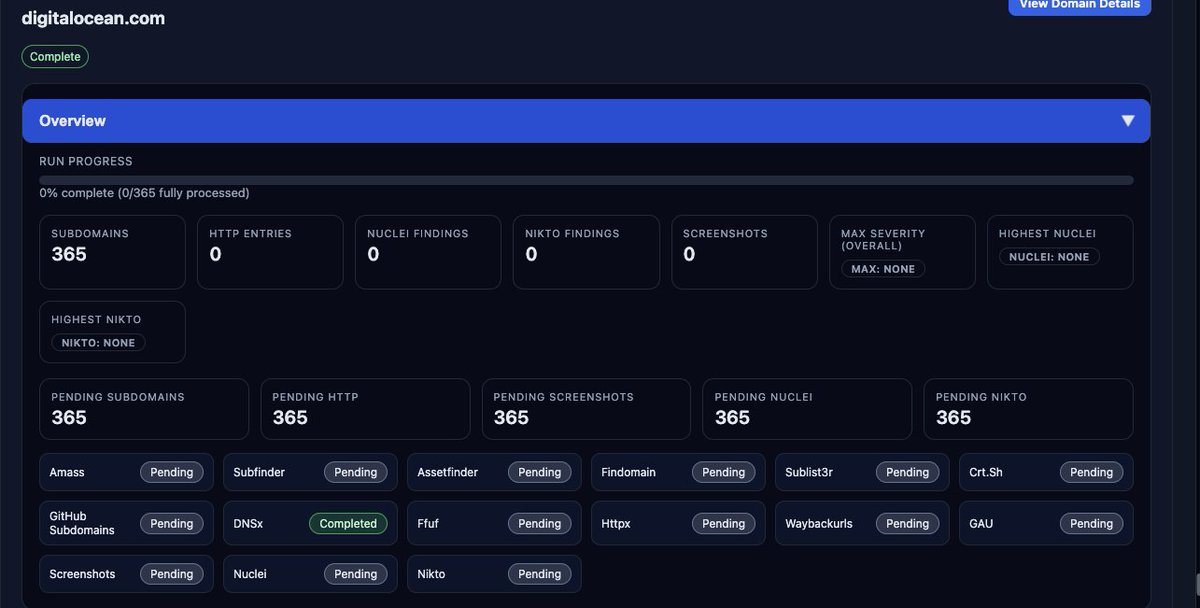The image size is (1200, 608).
Task: Click the Pending badge for Subfinder
Action: (x=356, y=472)
